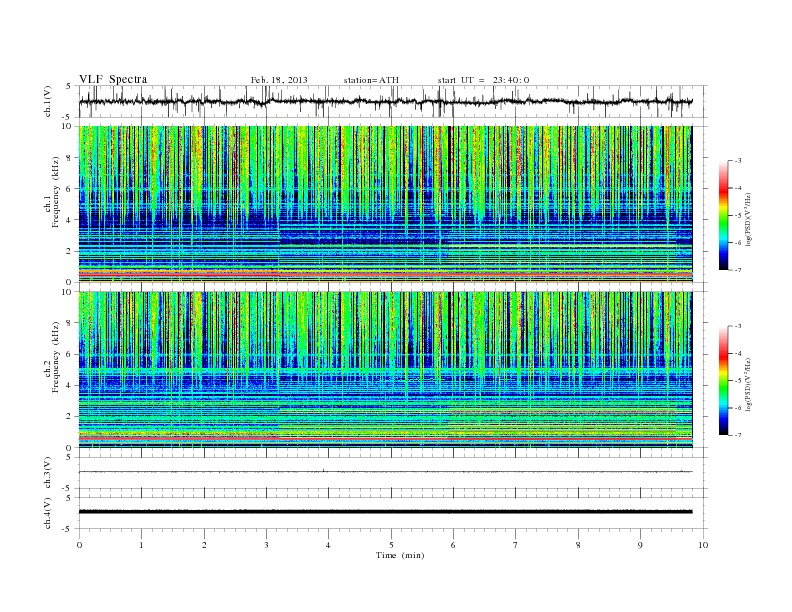Click the "5" tick on the time axis
Screen dimensions: 792x612
point(391,545)
